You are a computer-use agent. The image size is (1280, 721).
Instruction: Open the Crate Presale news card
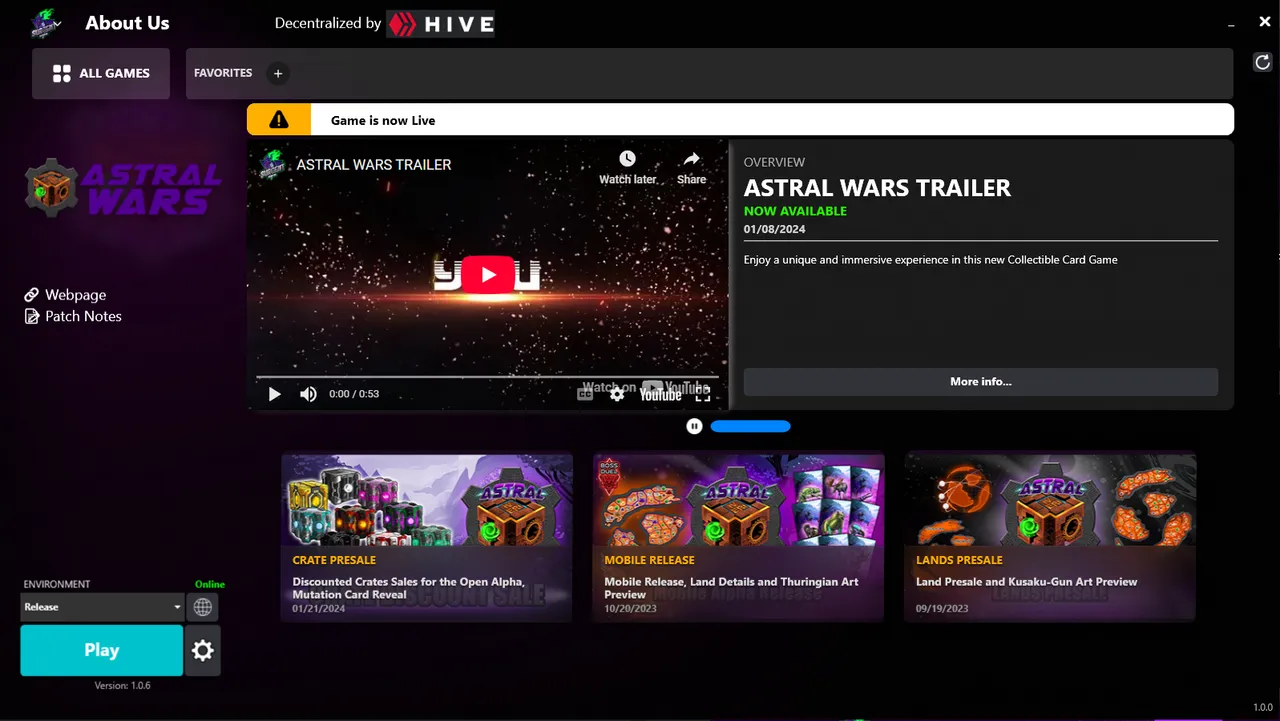(x=427, y=538)
